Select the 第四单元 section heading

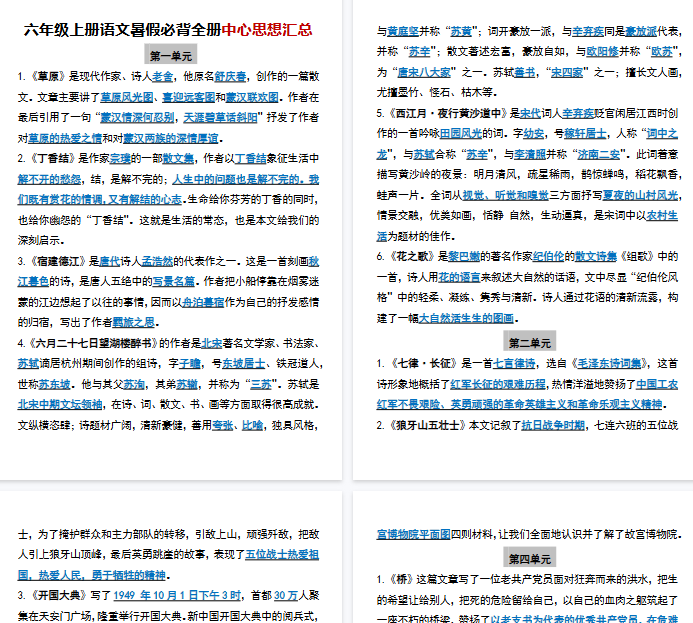click(x=529, y=559)
